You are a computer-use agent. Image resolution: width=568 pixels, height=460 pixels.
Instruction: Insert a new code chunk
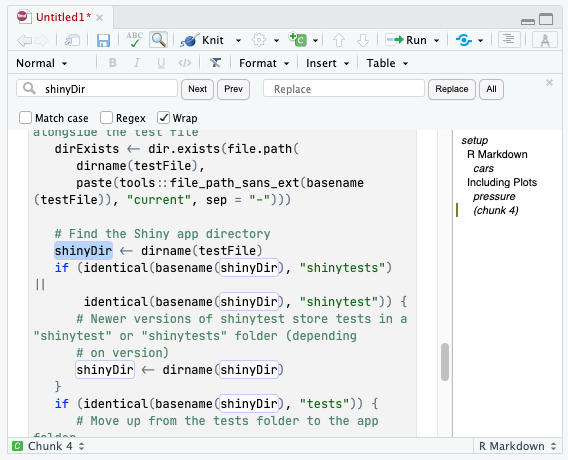click(298, 39)
